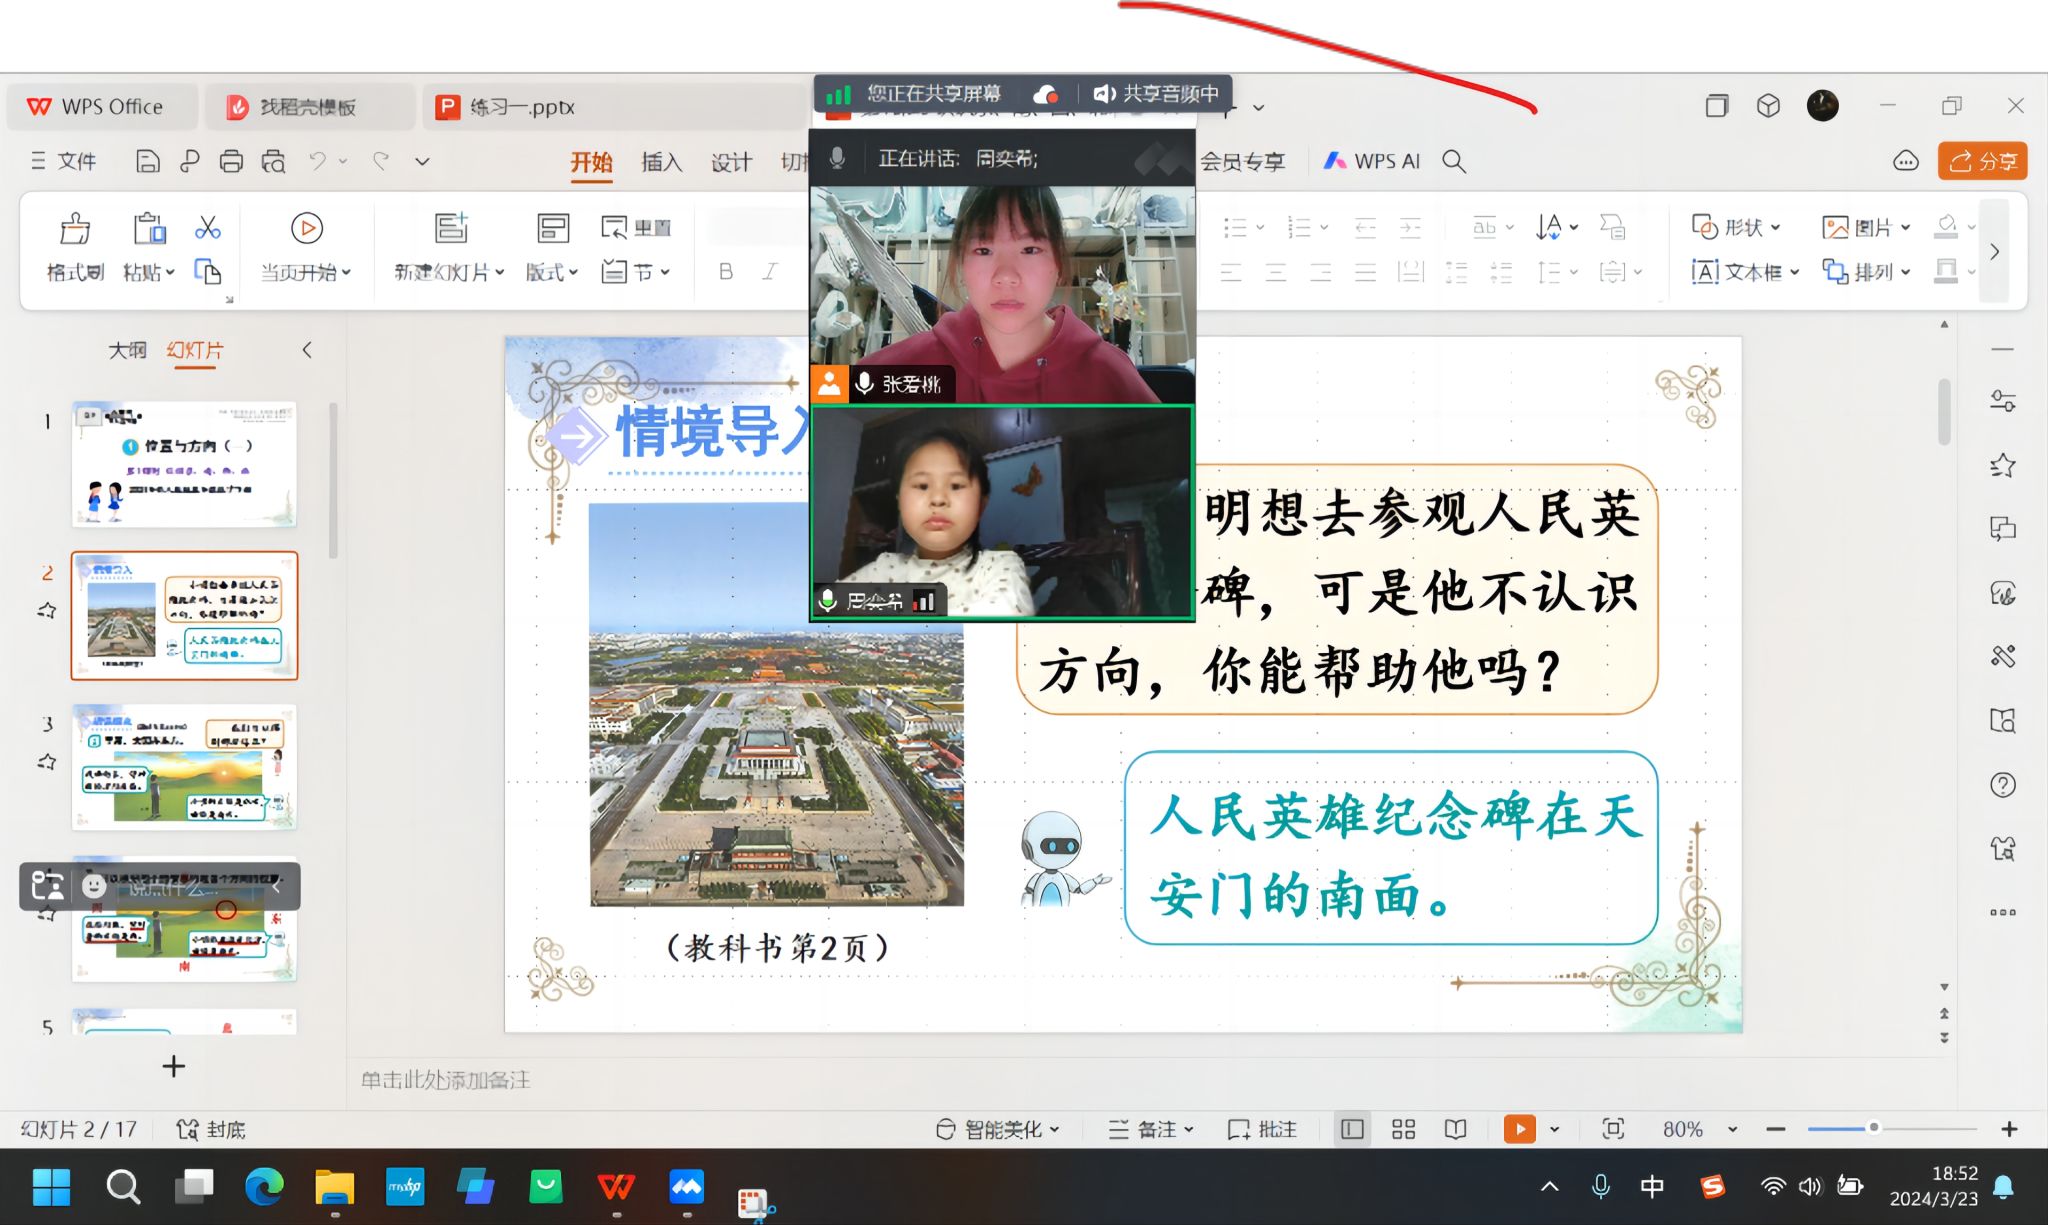Switch to the 插入 ribbon tab
This screenshot has height=1225, width=2048.
coord(661,161)
